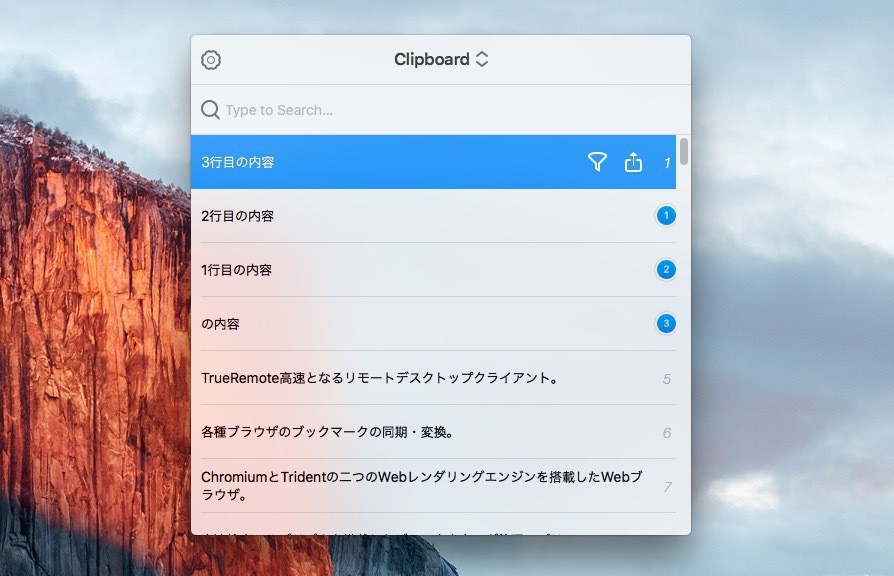The width and height of the screenshot is (894, 576).
Task: Select the 各種ブラウザのブックマーク entry
Action: [x=433, y=432]
